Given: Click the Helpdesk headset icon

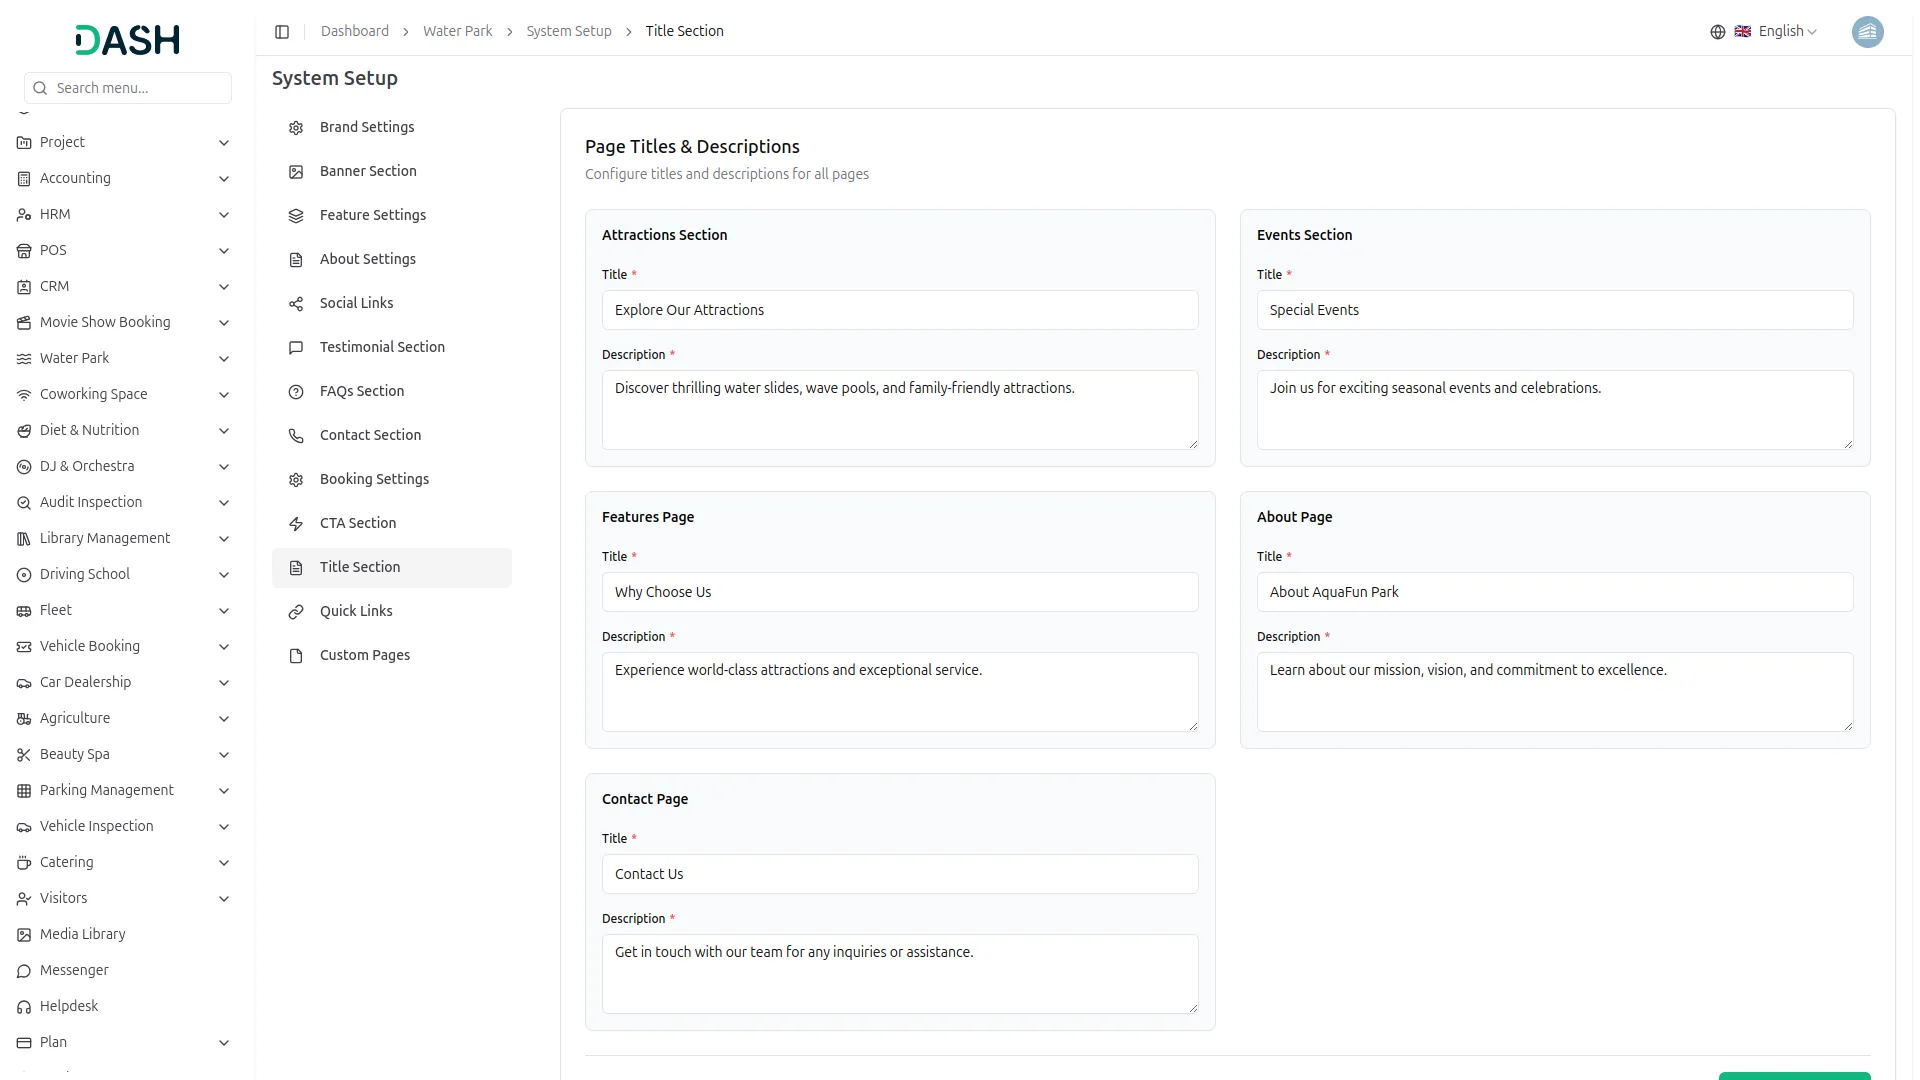Looking at the screenshot, I should [x=24, y=1007].
